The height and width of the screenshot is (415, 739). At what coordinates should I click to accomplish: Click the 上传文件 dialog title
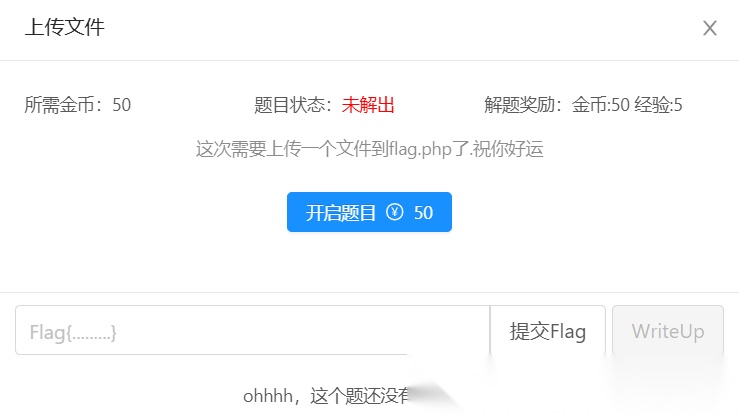coord(65,27)
